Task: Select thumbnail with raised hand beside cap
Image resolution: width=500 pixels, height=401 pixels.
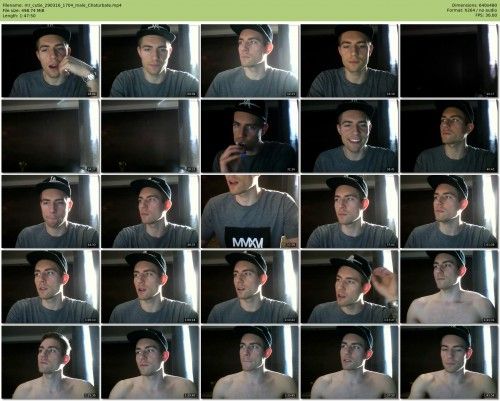Action: pyautogui.click(x=349, y=287)
